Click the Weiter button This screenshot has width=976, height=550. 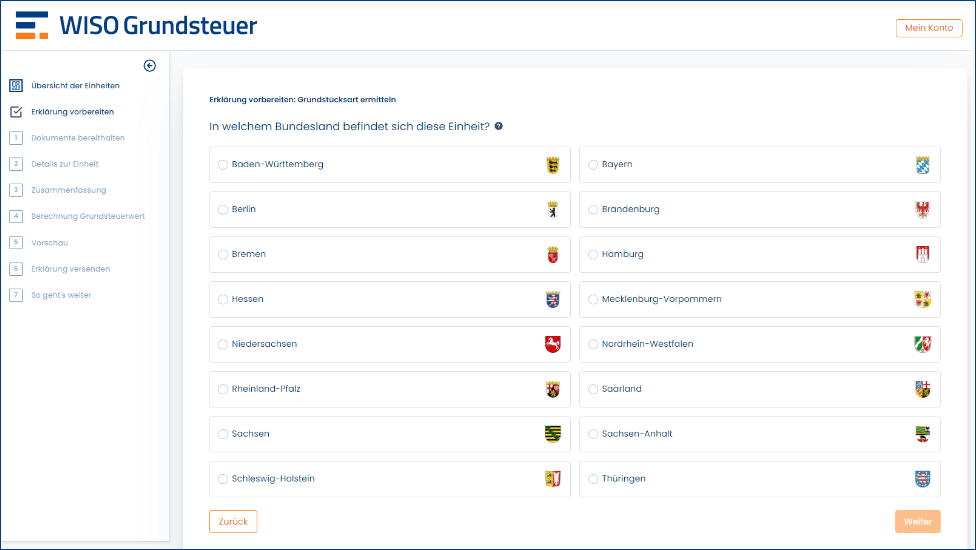(x=917, y=521)
